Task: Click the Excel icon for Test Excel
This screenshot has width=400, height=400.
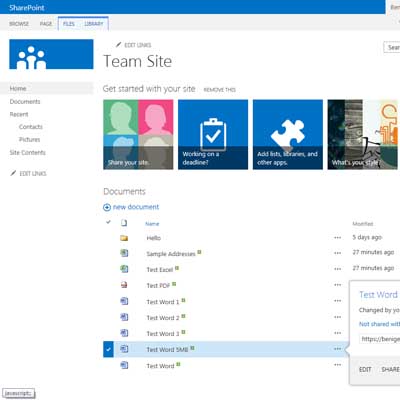Action: coord(124,269)
